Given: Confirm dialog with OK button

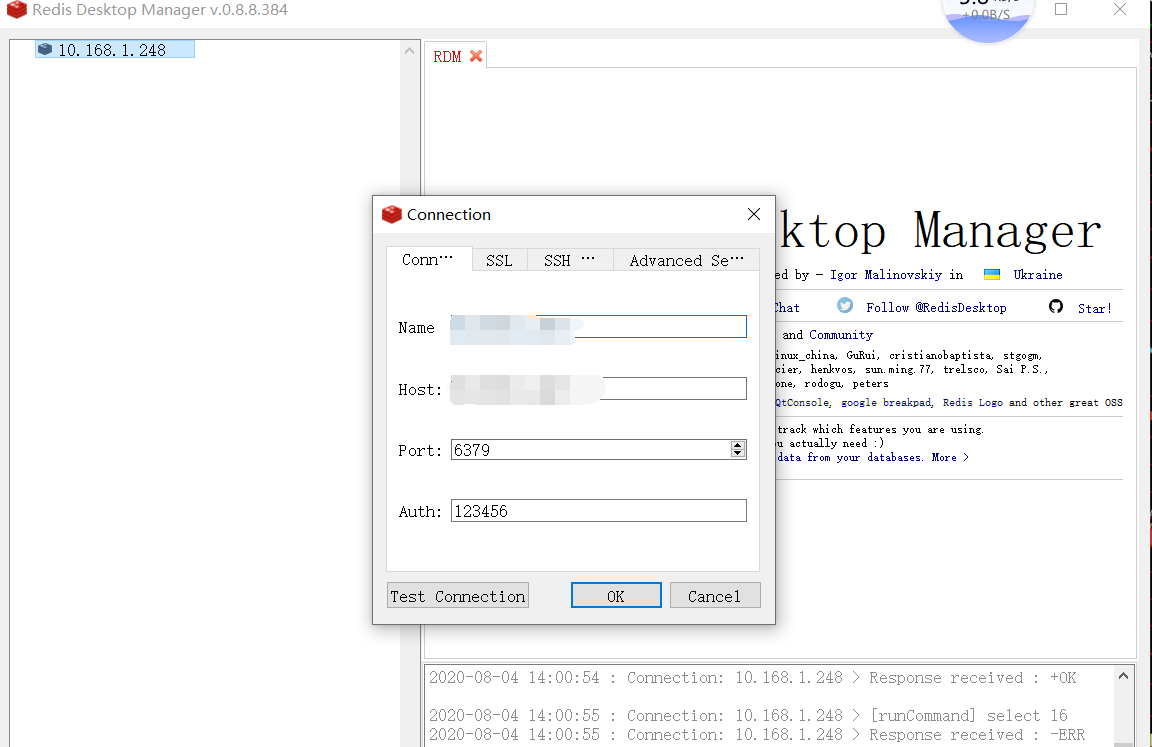Looking at the screenshot, I should [616, 596].
